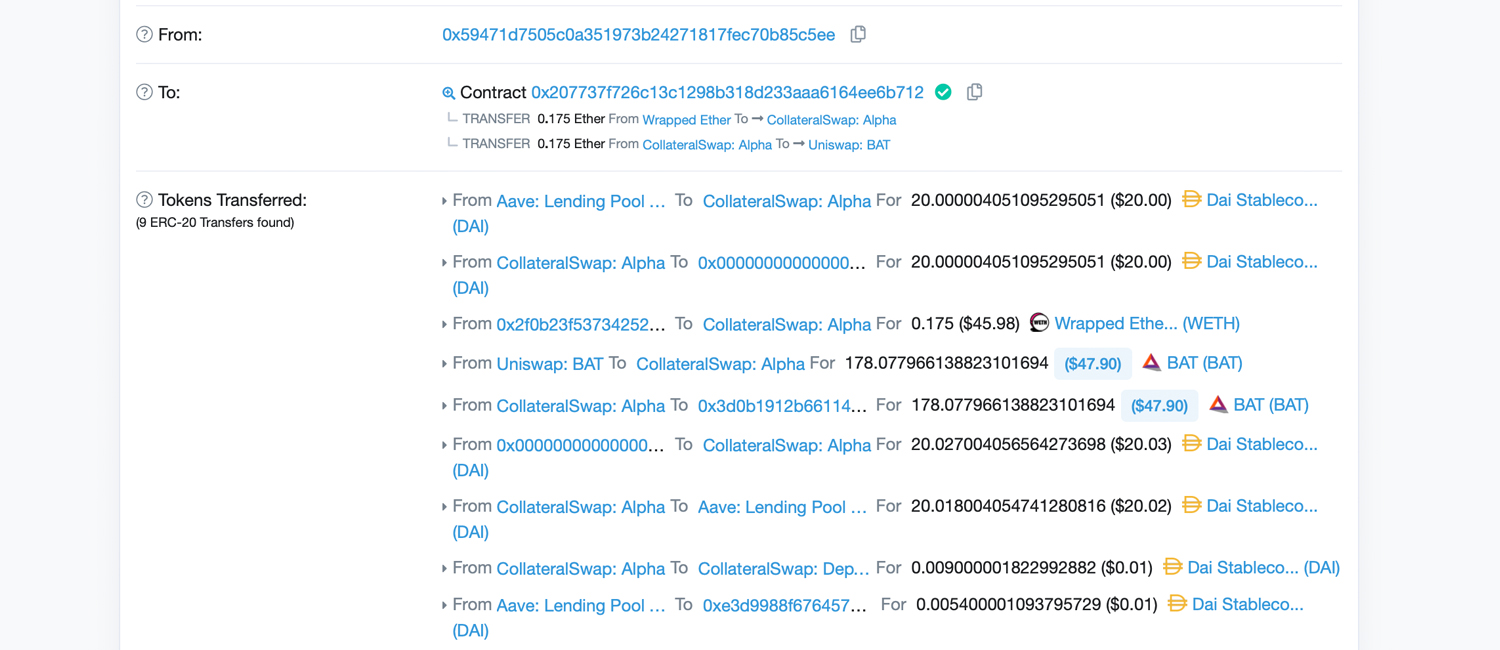Open CollateralSwap: Dep... recipient link
Image resolution: width=1500 pixels, height=650 pixels.
coord(783,569)
